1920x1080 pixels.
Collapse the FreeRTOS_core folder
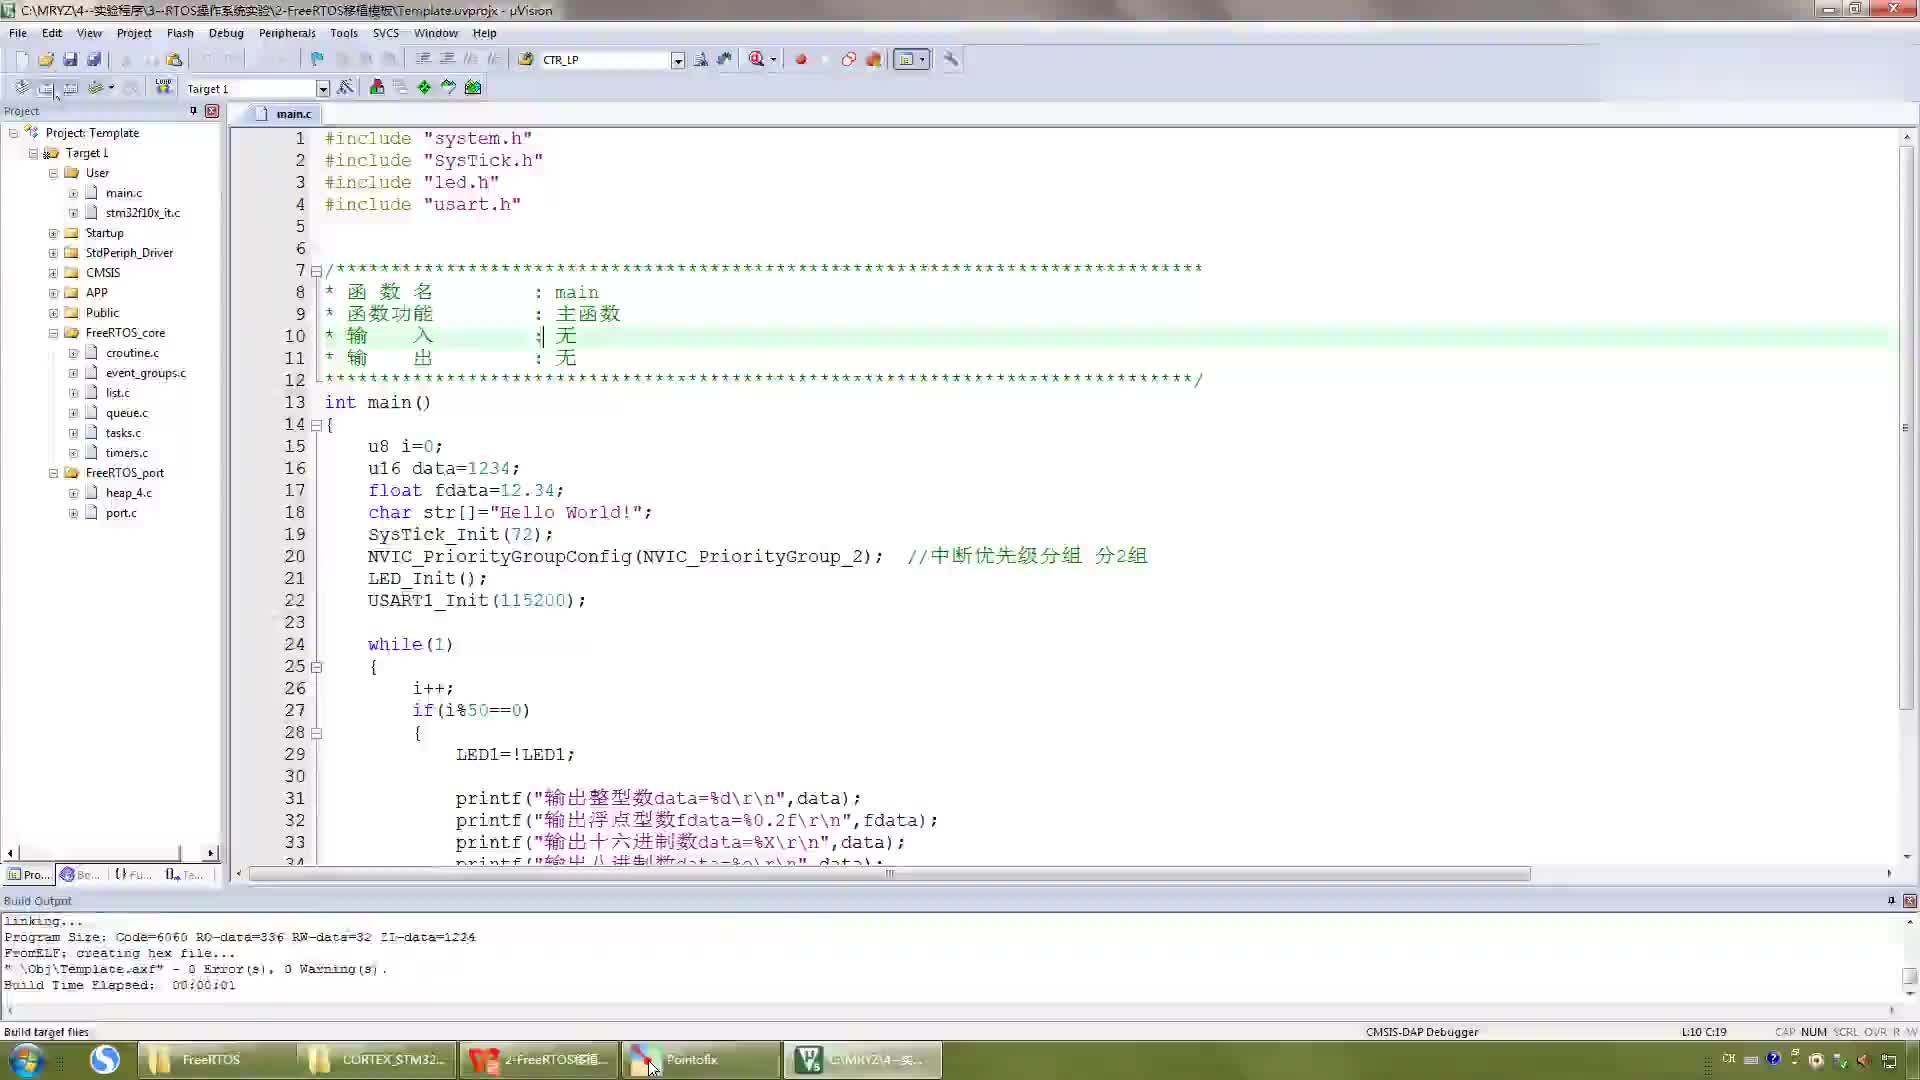point(53,333)
